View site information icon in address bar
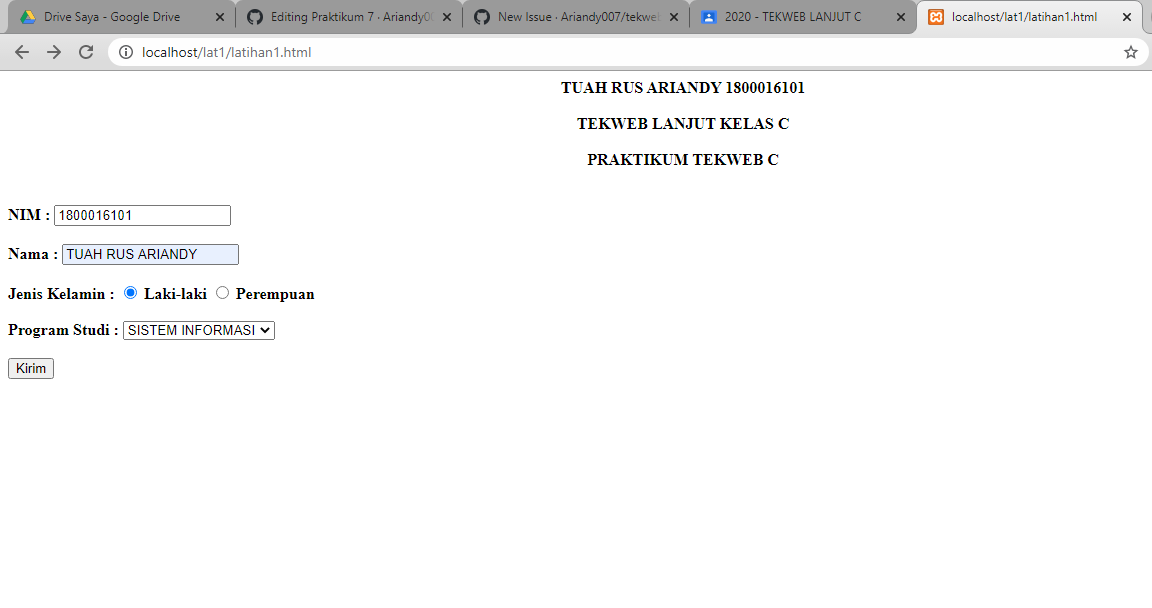Viewport: 1152px width, 608px height. (126, 52)
